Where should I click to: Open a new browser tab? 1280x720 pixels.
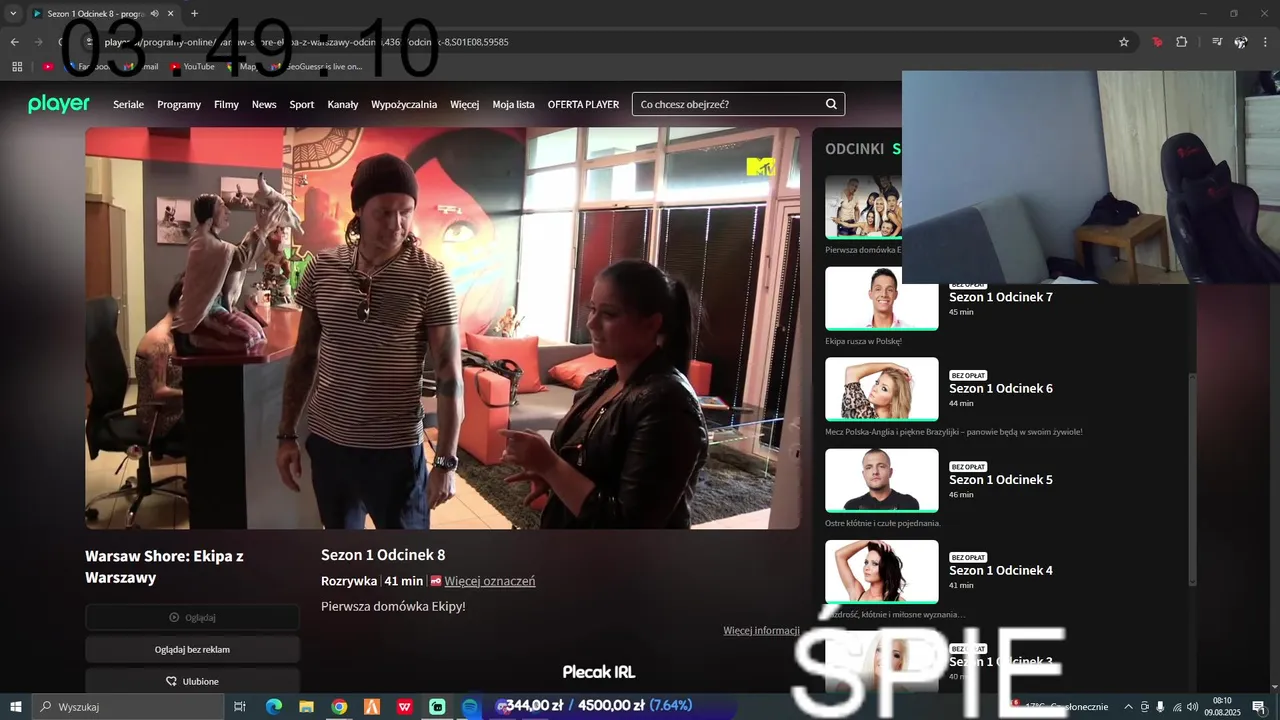pos(194,14)
